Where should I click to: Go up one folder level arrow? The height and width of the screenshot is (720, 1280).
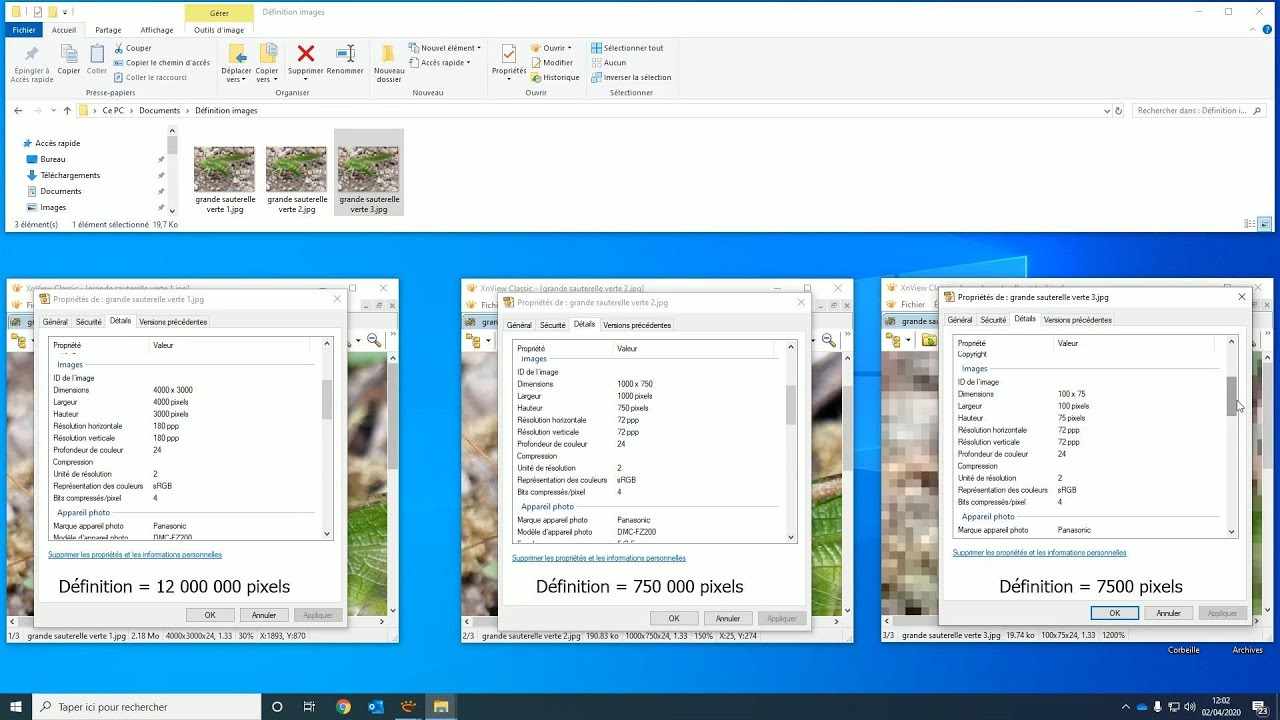[67, 111]
